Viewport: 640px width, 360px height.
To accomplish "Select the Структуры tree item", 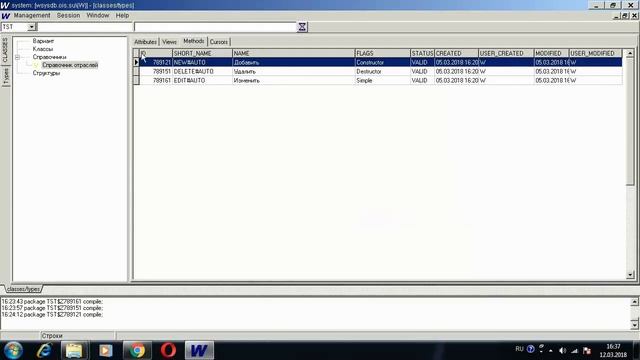I will point(47,73).
